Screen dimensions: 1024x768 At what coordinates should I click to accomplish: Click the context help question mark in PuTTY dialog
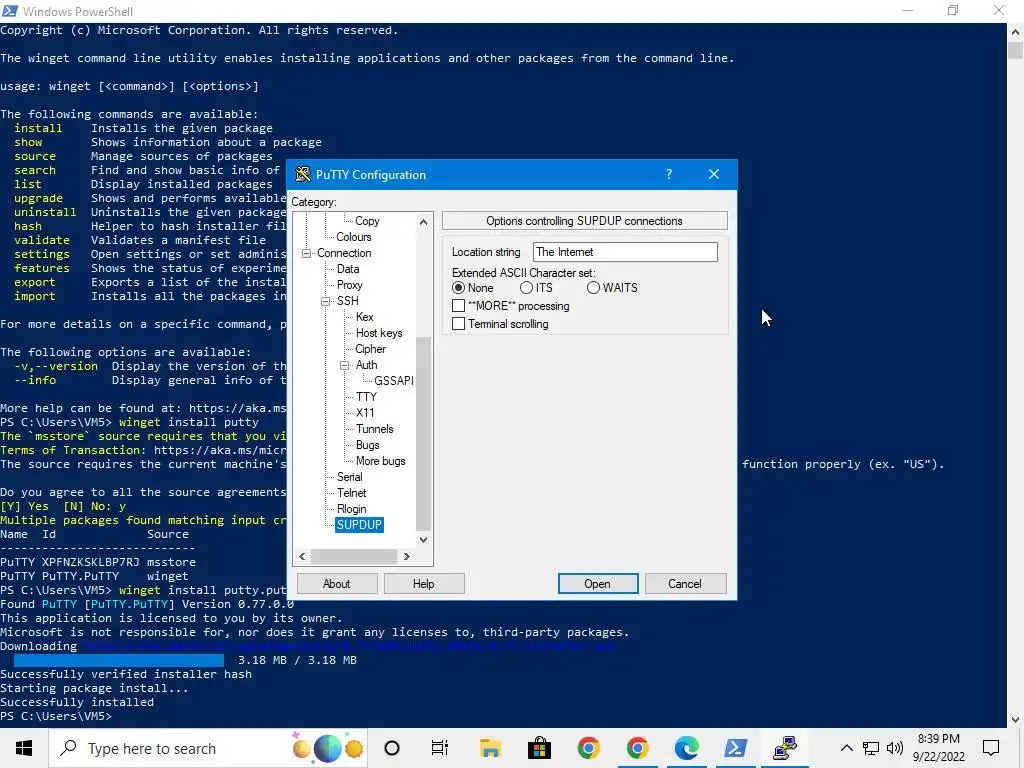point(669,174)
